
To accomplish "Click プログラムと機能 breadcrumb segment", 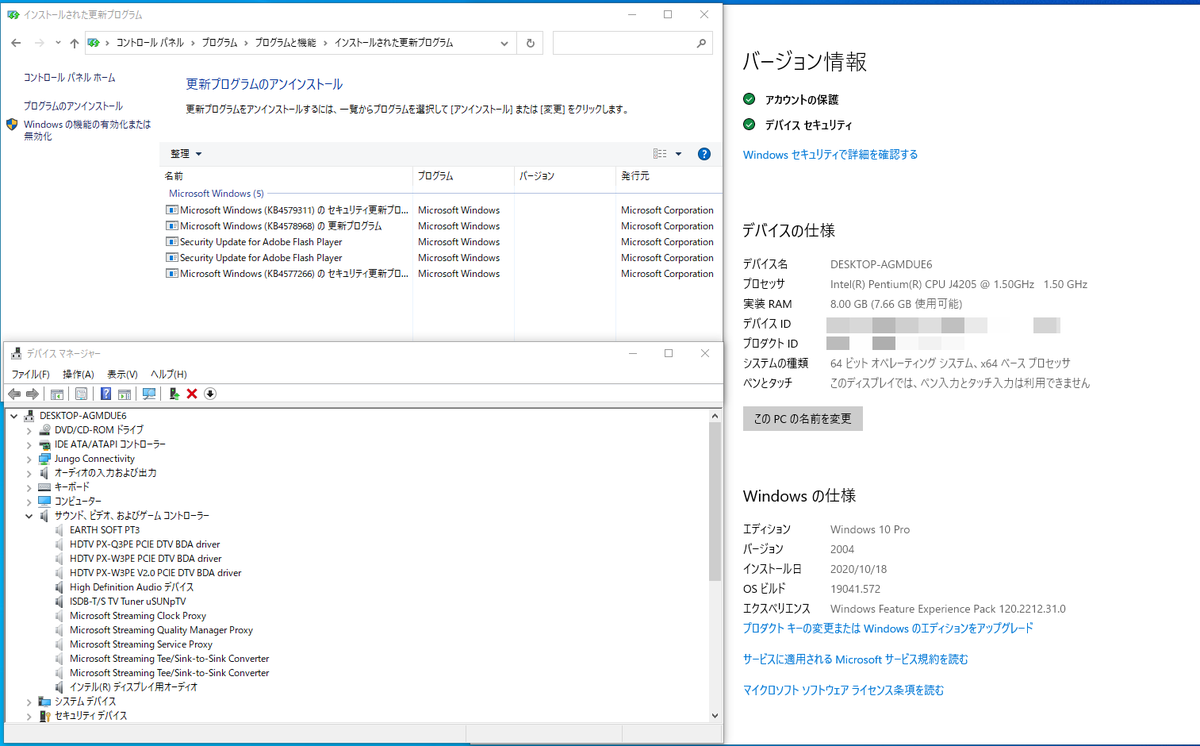I will pyautogui.click(x=285, y=43).
